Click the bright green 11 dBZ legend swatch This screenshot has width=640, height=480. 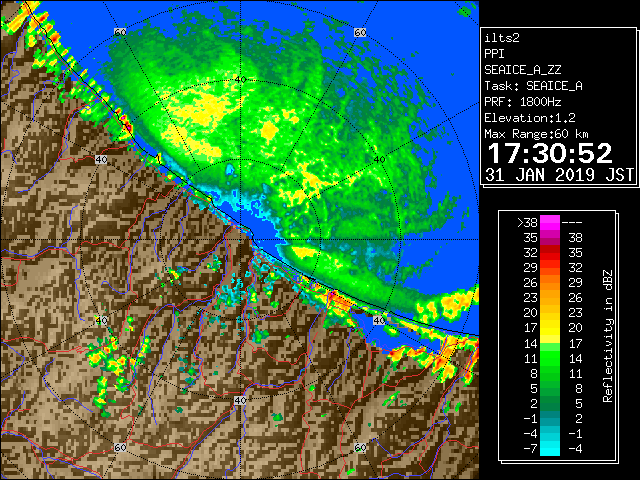click(550, 358)
